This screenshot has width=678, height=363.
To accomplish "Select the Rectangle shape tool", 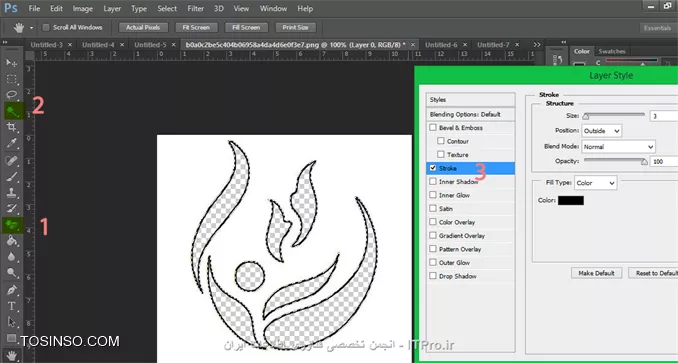I will pyautogui.click(x=11, y=338).
